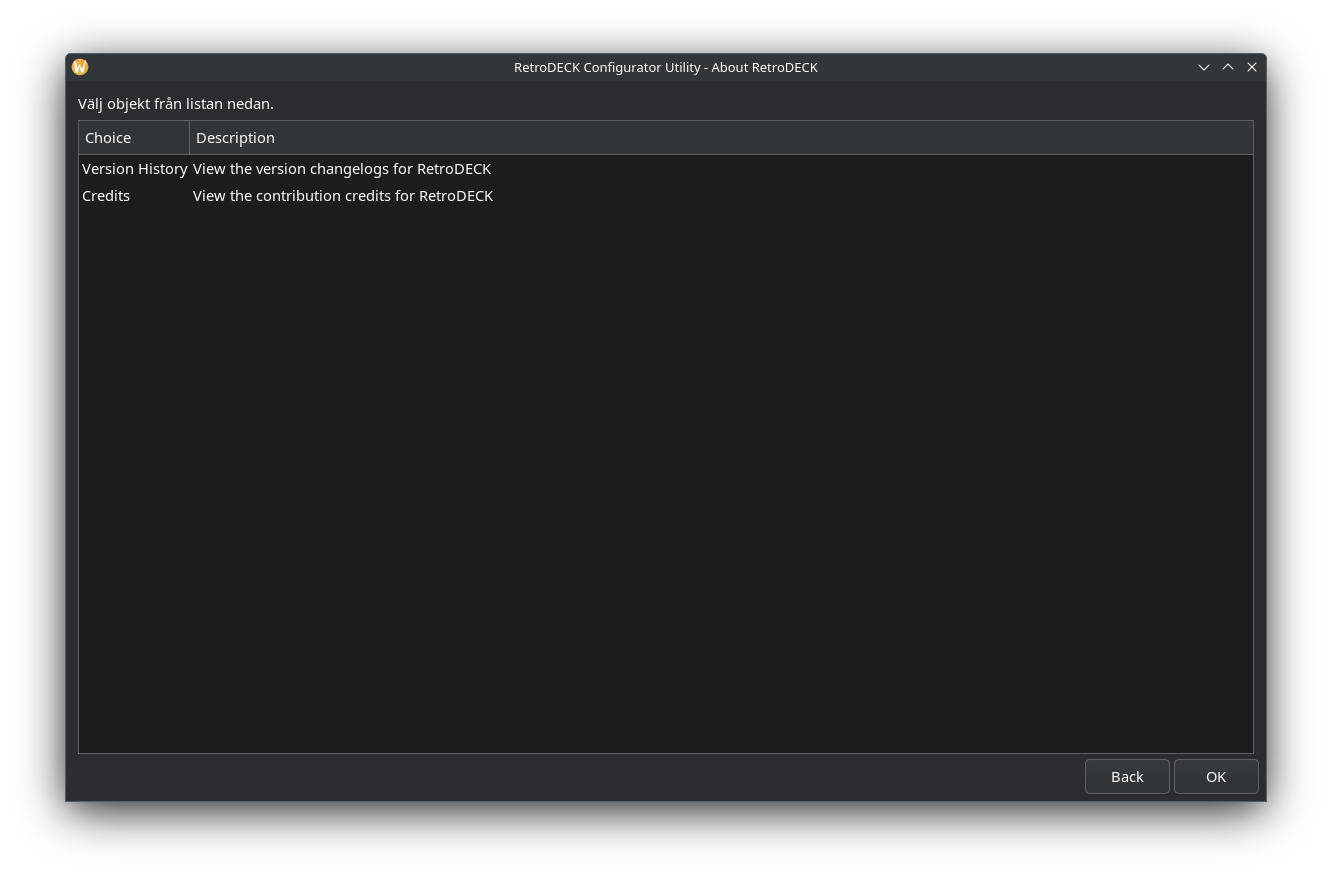
Task: Maximize the About RetroDECK window
Action: point(1228,67)
